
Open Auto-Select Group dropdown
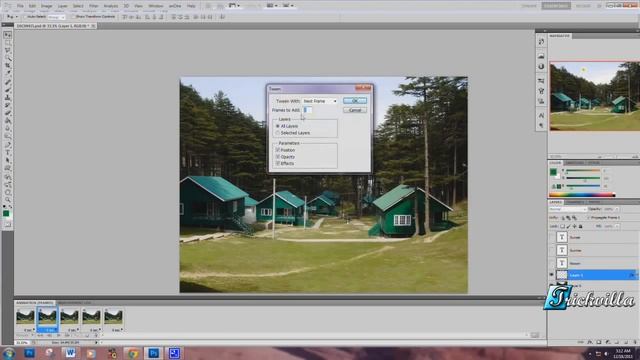[x=56, y=17]
